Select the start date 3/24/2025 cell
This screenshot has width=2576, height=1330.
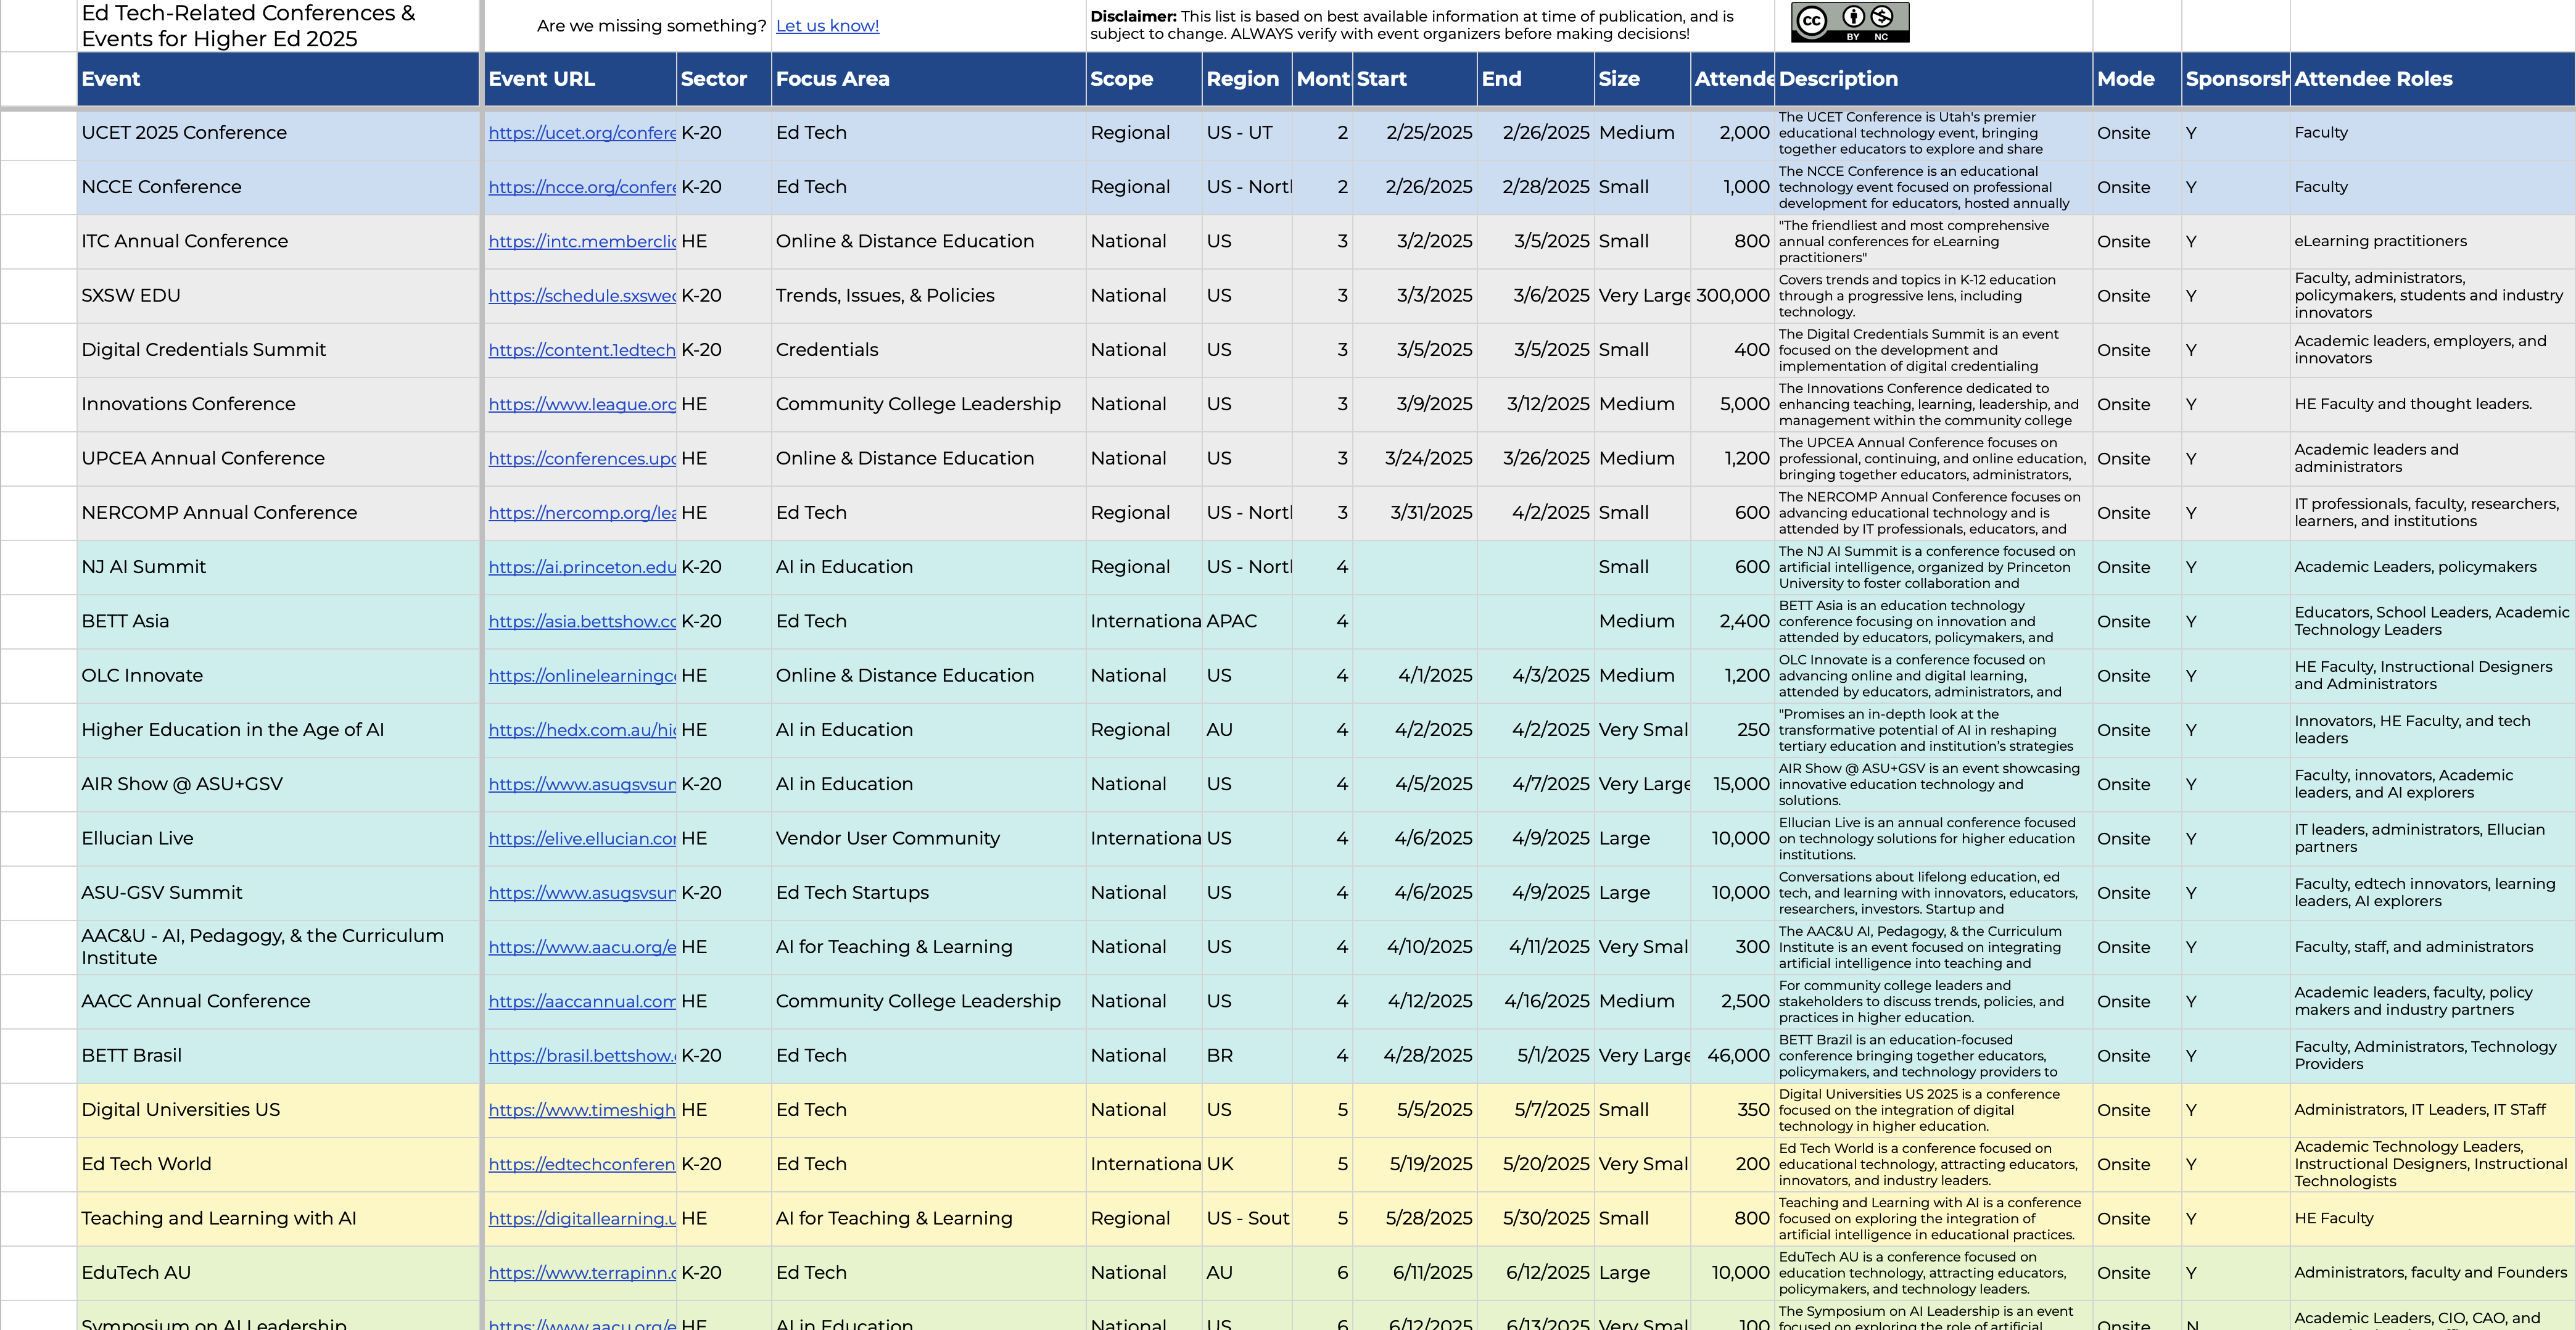coord(1415,459)
